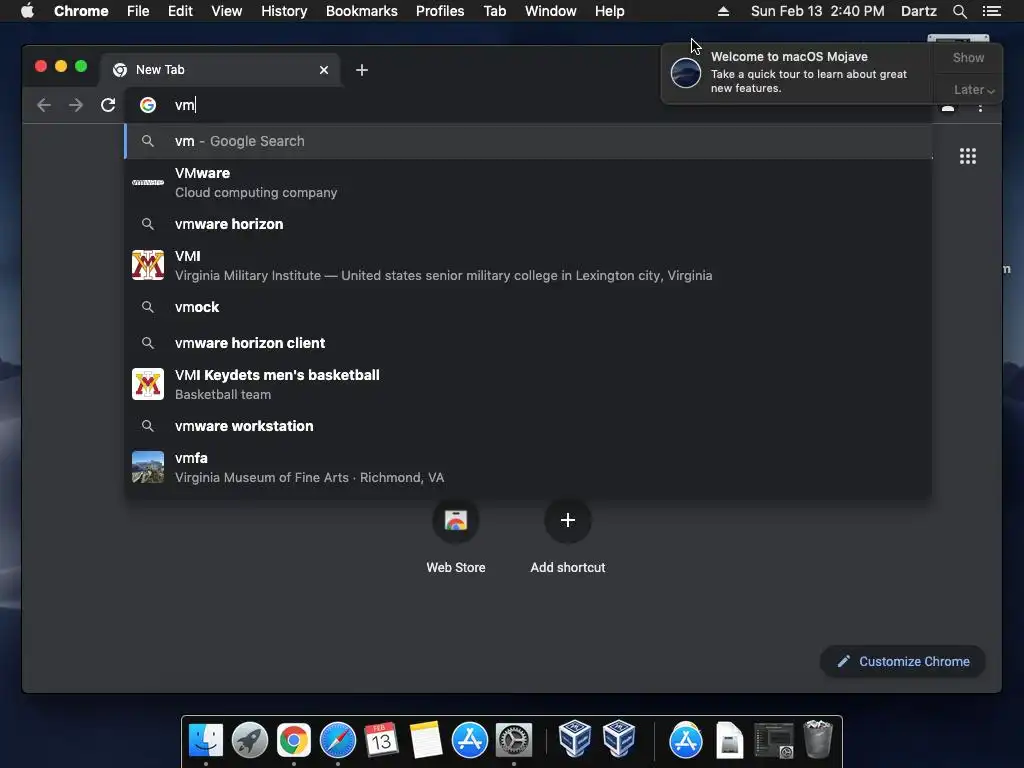The width and height of the screenshot is (1024, 768).
Task: Open the View menu
Action: coord(227,11)
